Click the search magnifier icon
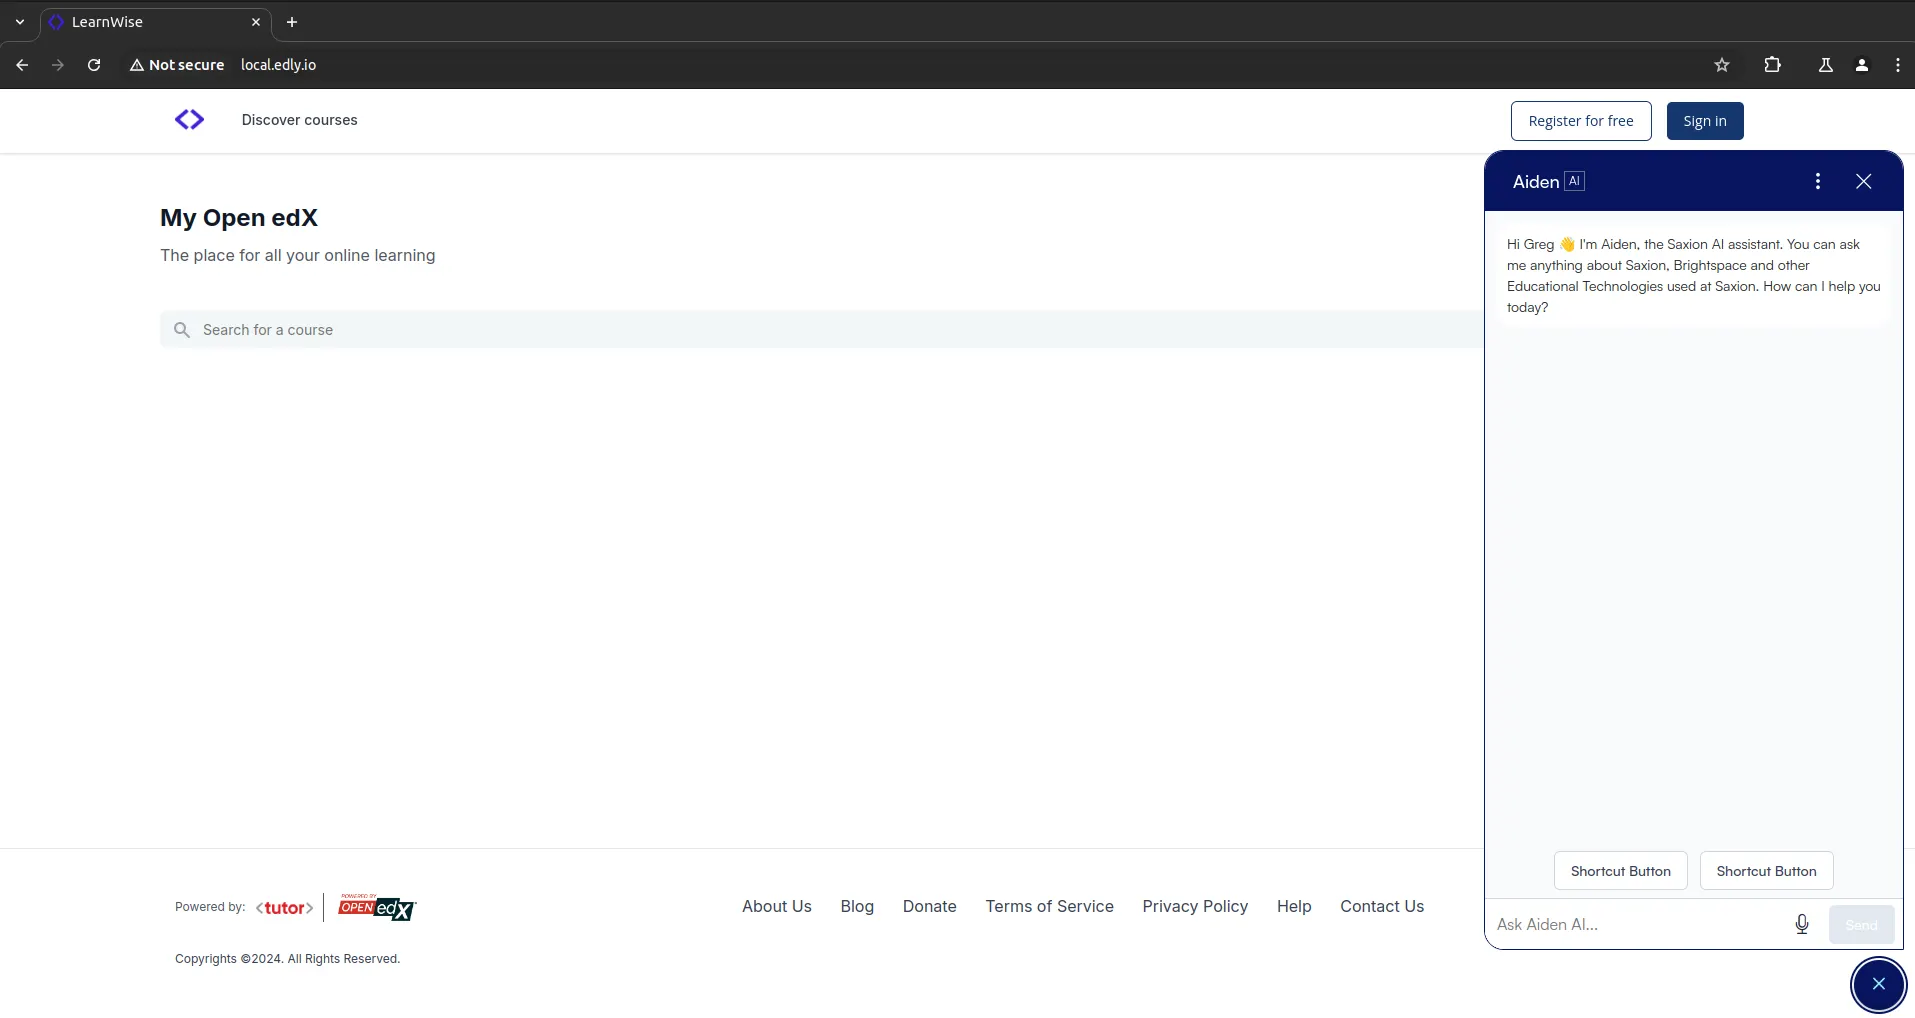 pos(182,330)
